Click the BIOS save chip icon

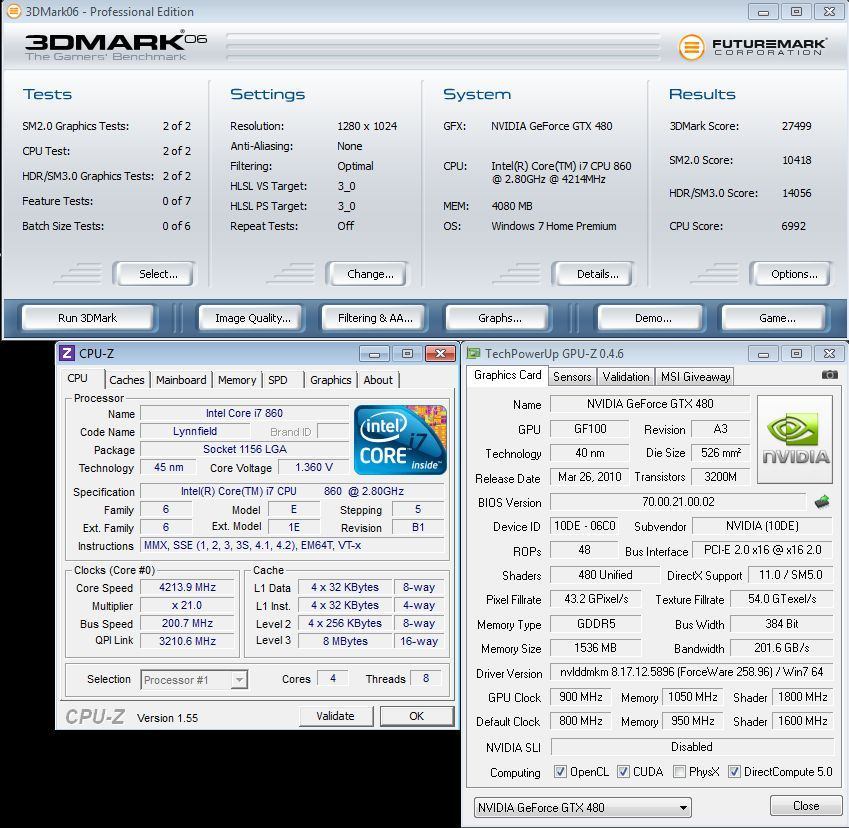click(822, 502)
